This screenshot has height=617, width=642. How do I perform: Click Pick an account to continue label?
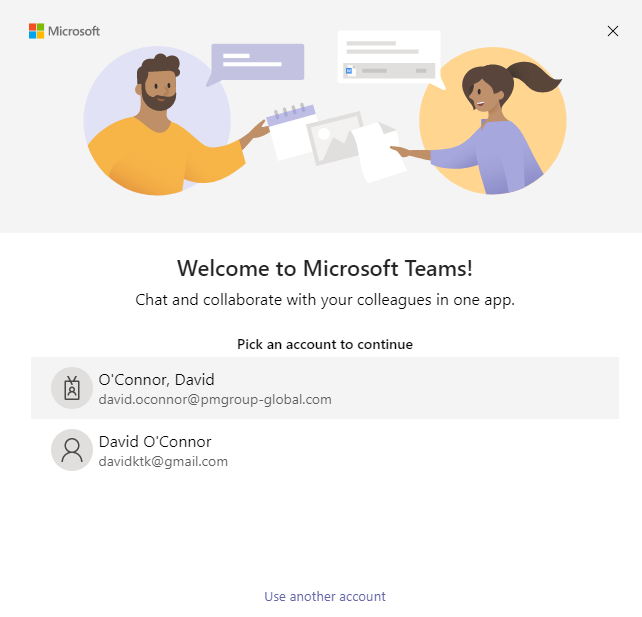click(325, 344)
